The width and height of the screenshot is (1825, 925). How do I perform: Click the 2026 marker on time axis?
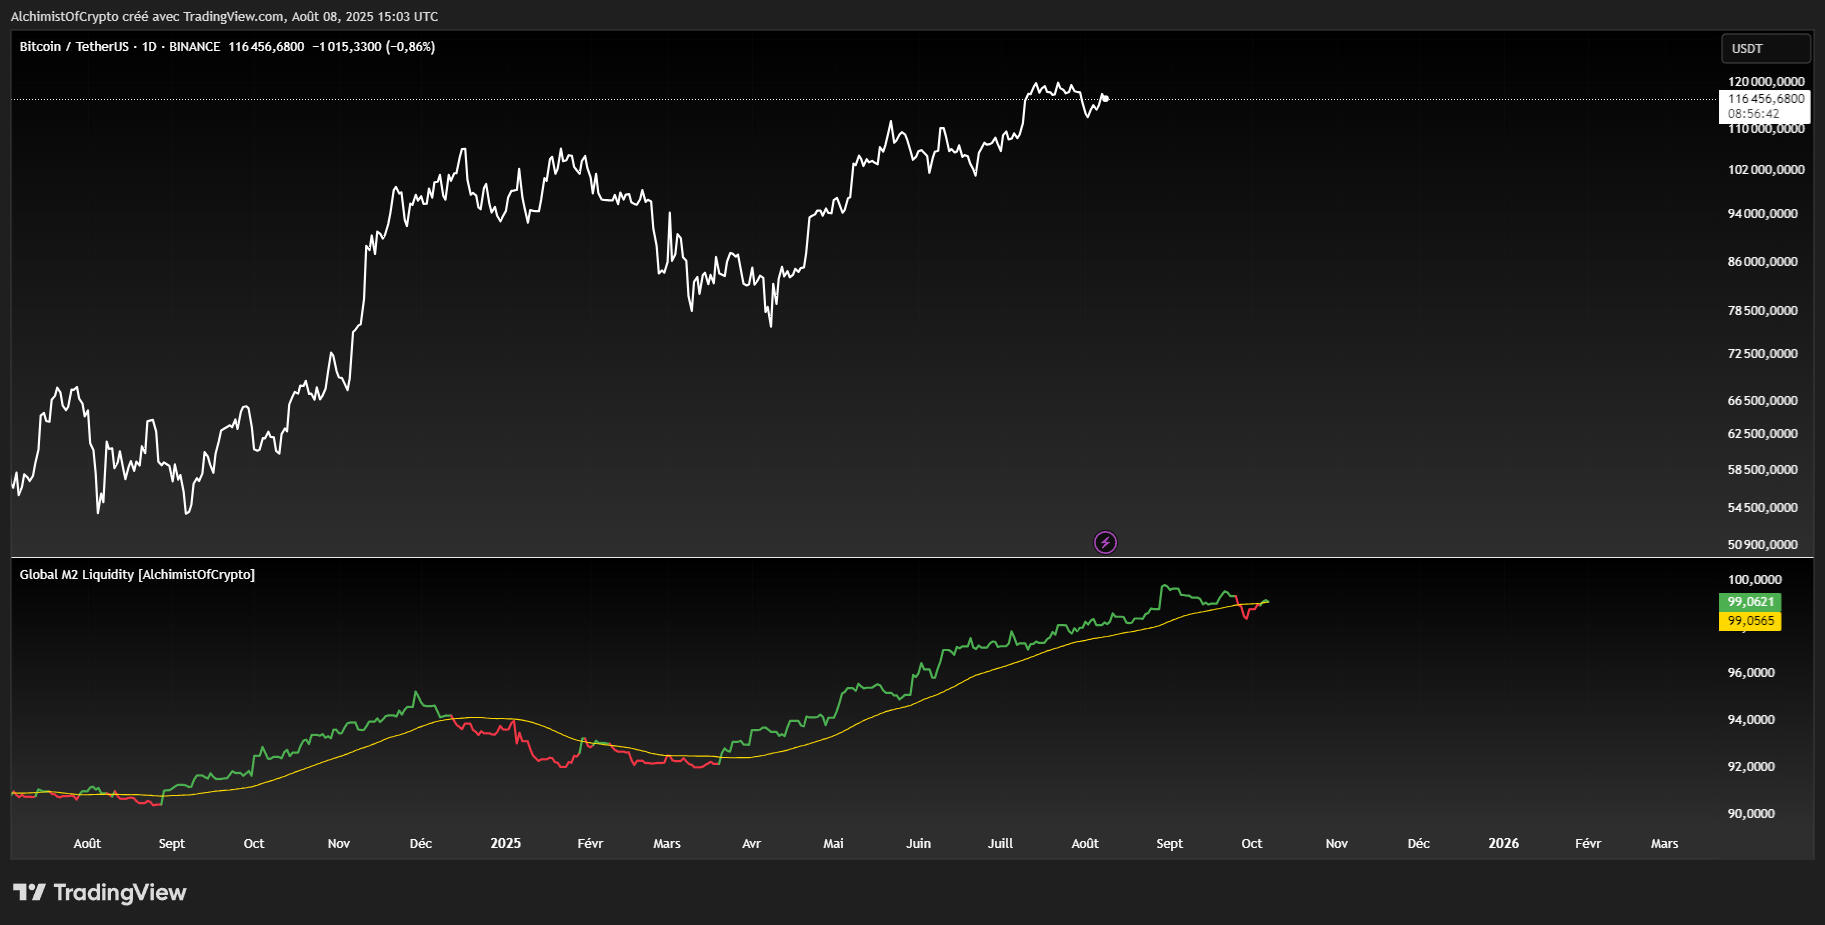[1503, 844]
